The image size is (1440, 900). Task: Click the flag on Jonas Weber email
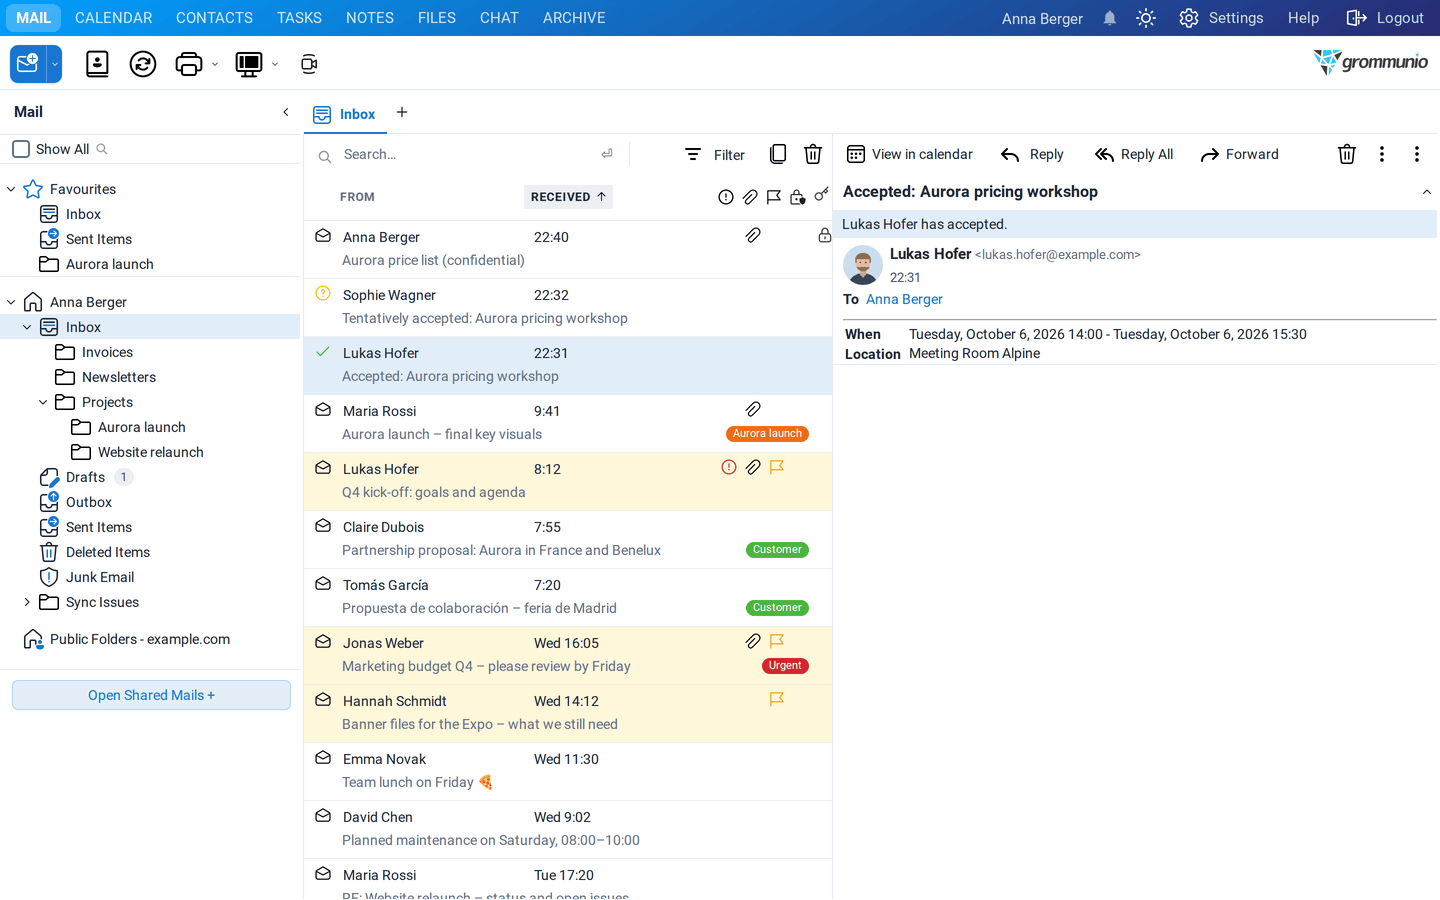pos(777,641)
